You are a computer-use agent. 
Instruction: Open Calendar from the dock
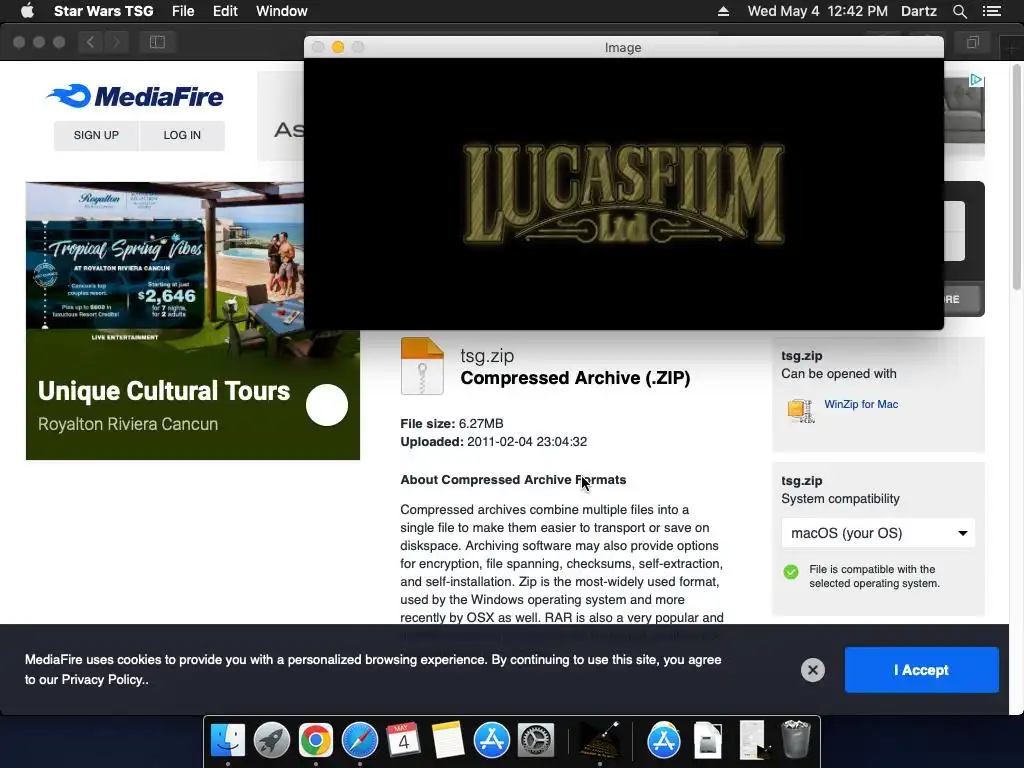[x=404, y=741]
